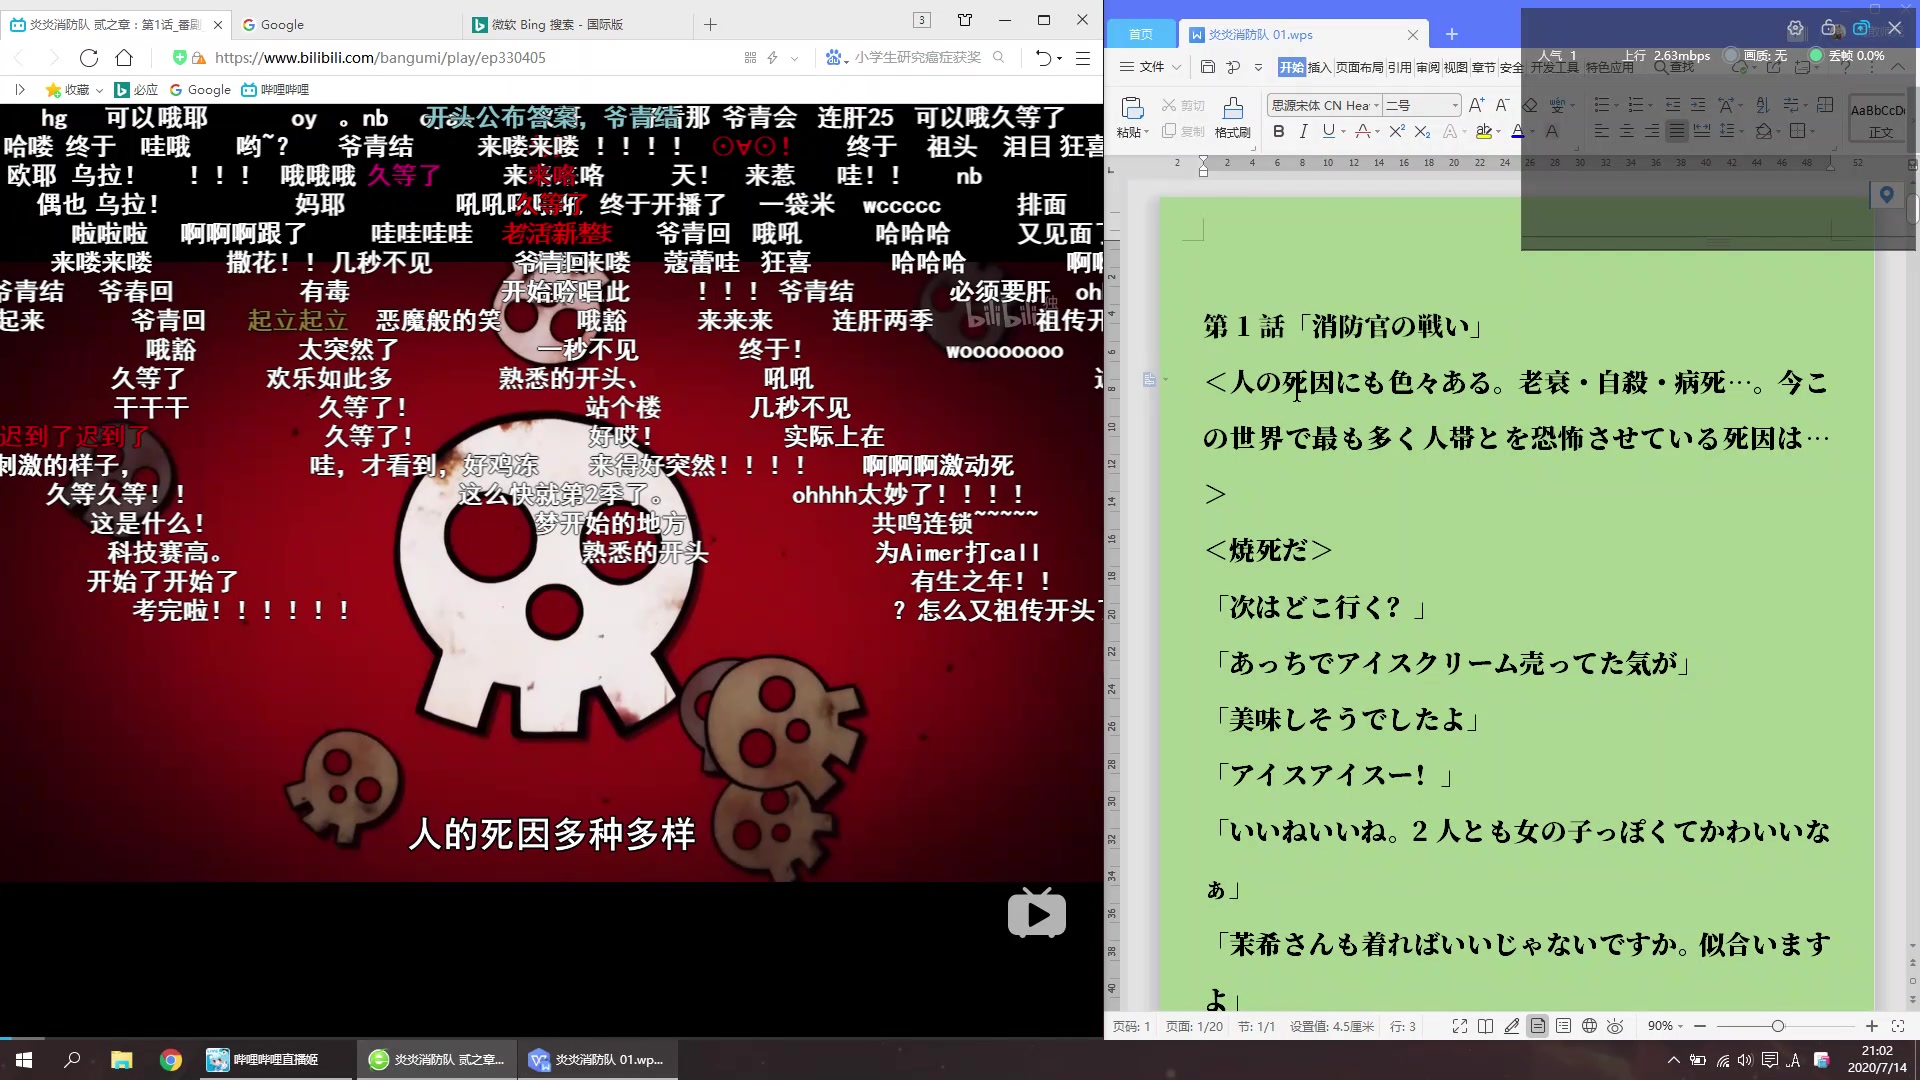Switch to the 插入 ribbon tab

coord(1319,67)
